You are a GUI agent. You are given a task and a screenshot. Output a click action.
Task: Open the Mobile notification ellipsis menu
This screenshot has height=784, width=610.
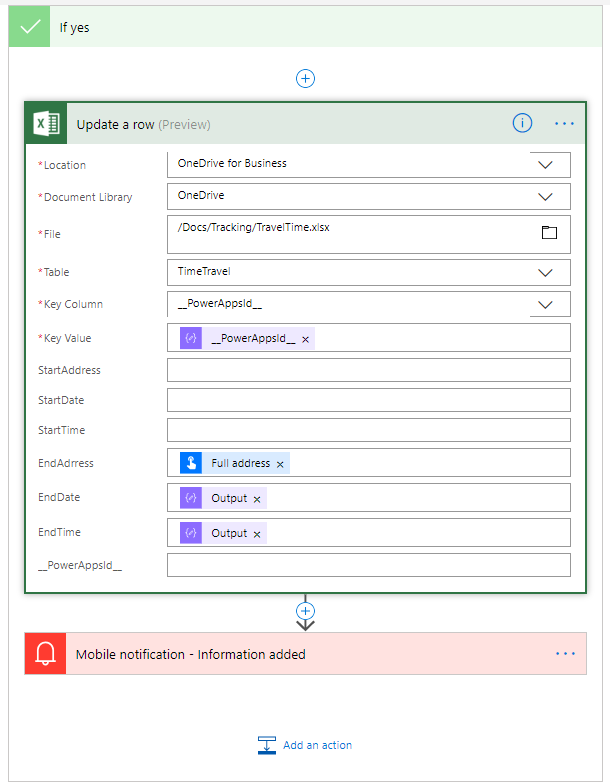coord(565,654)
